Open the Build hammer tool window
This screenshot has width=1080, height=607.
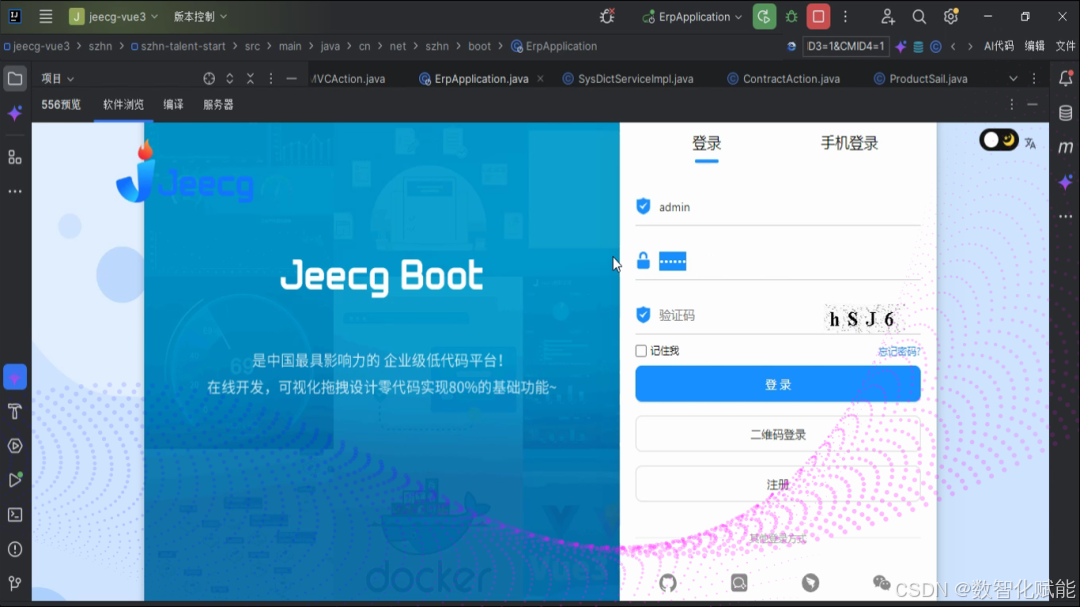point(14,412)
